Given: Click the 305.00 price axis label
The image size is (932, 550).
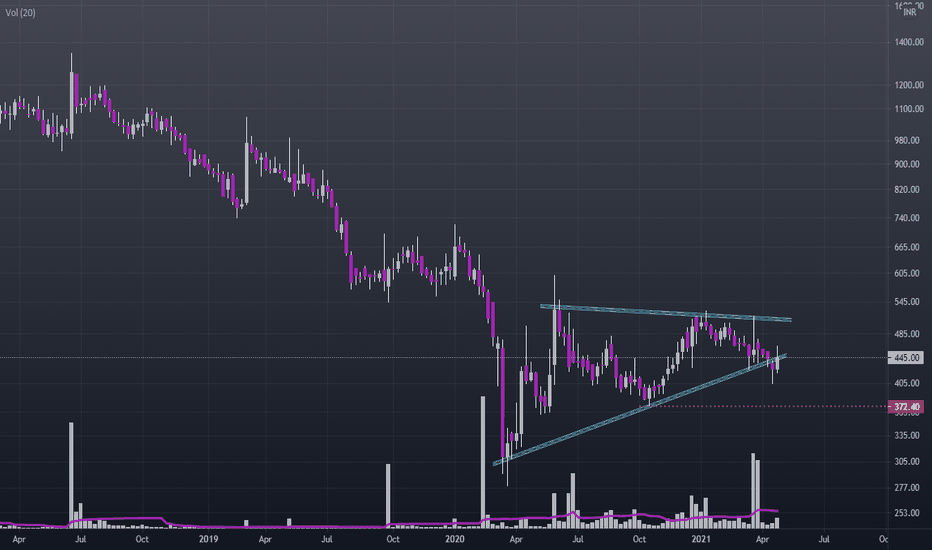Looking at the screenshot, I should click(x=907, y=461).
